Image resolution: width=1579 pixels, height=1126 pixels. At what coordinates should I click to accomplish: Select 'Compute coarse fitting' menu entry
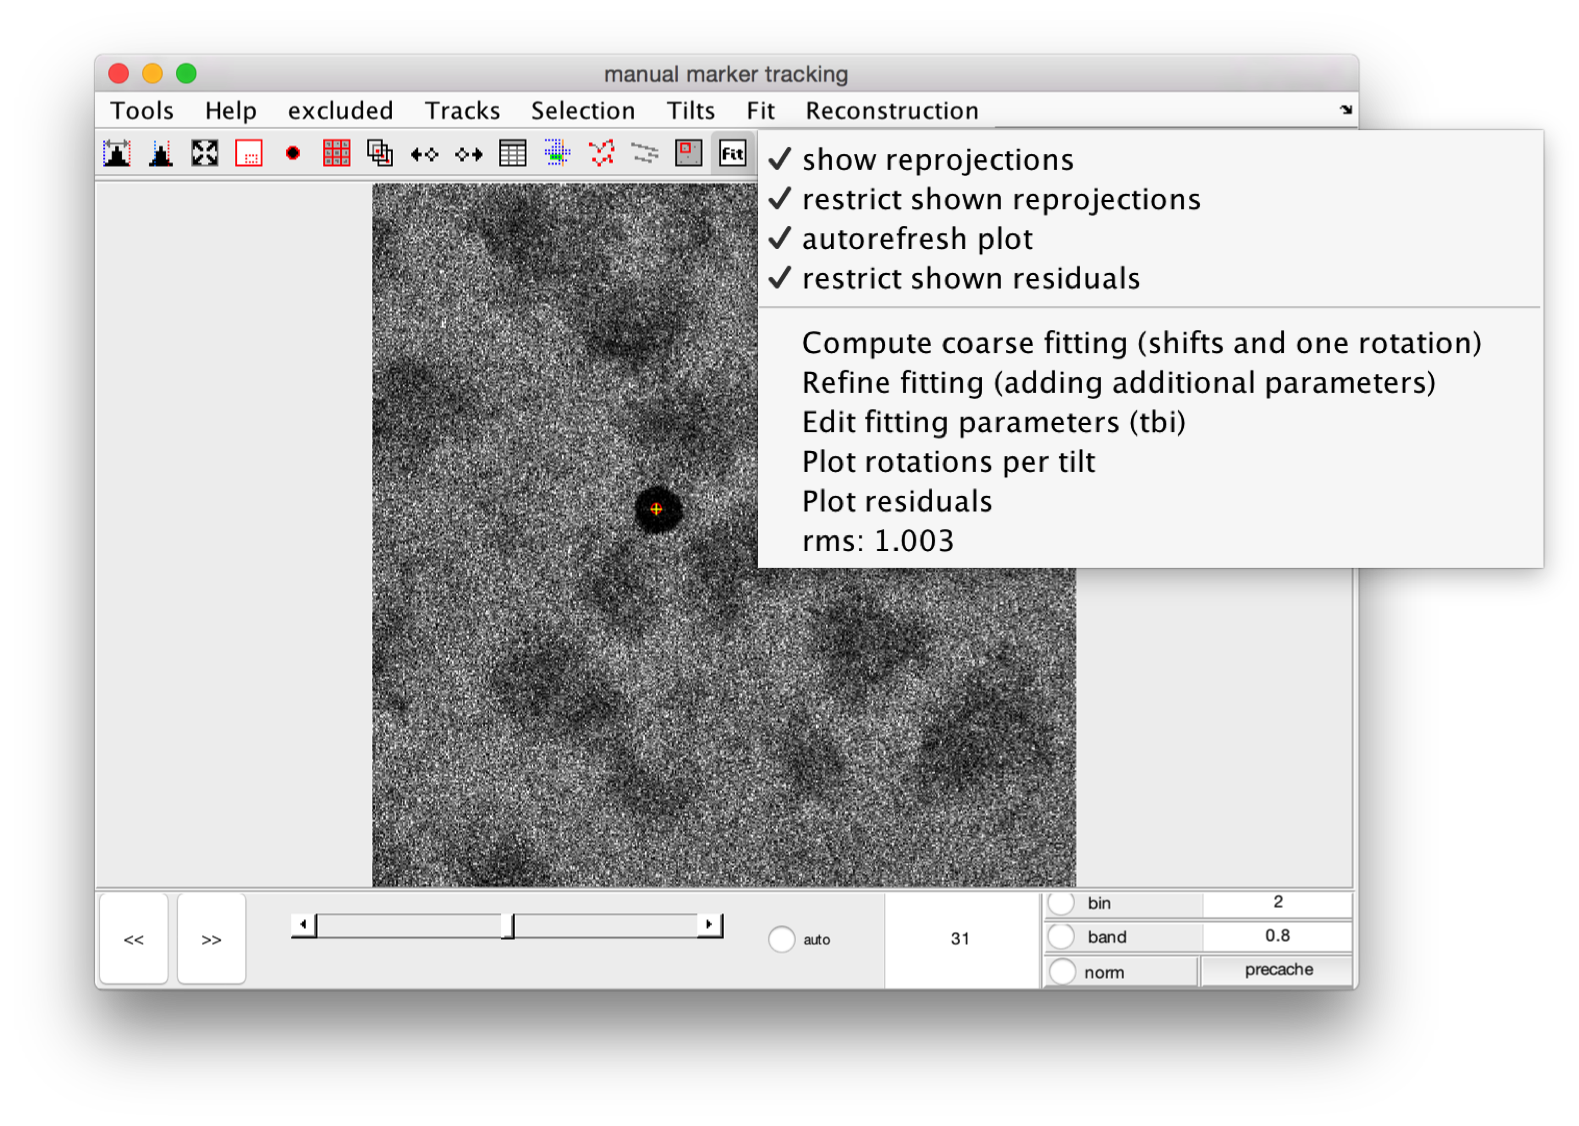[x=1141, y=344]
